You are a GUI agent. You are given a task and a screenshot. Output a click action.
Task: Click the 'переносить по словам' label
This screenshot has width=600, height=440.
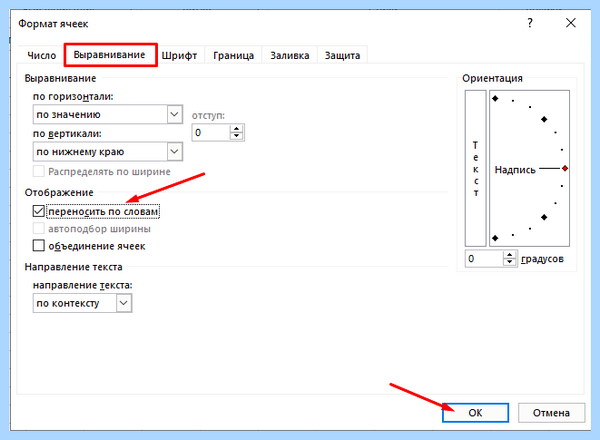pyautogui.click(x=103, y=212)
